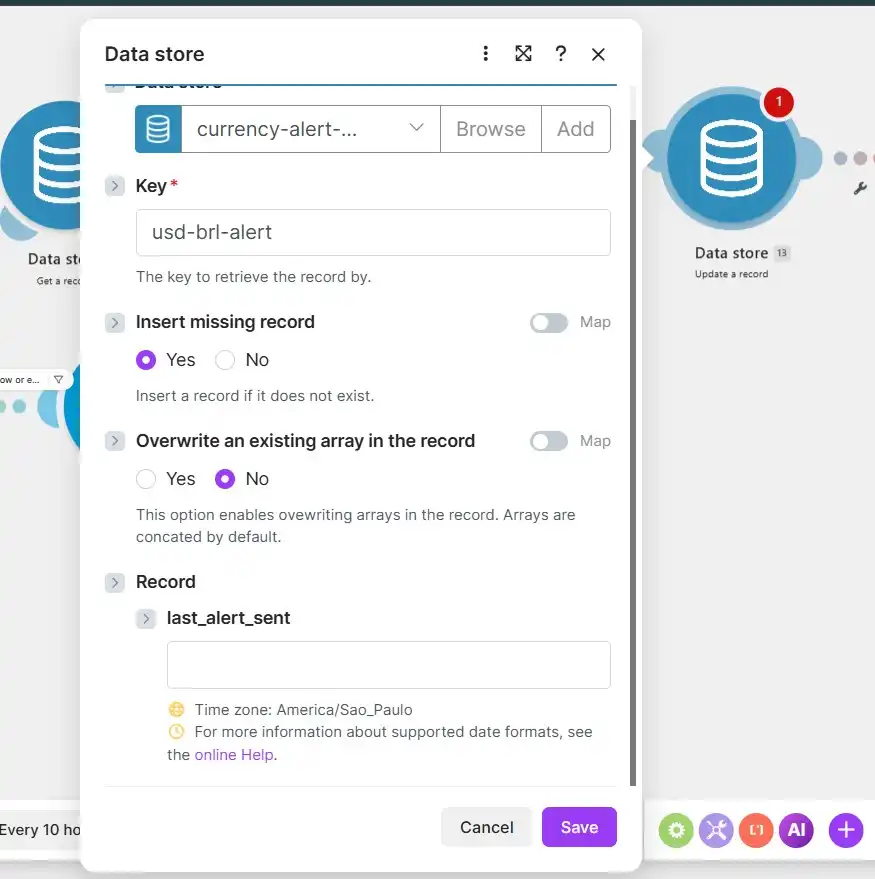875x879 pixels.
Task: Save the Data store settings
Action: (x=579, y=827)
